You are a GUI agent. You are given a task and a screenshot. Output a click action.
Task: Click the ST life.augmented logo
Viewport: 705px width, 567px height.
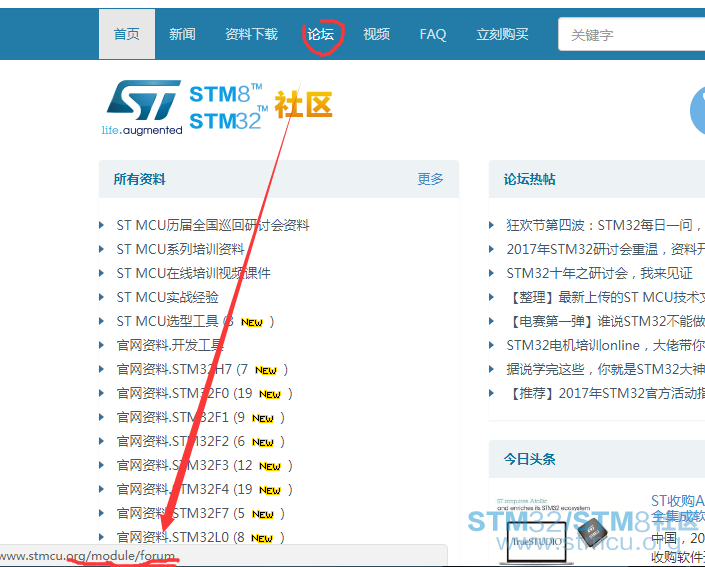point(142,108)
